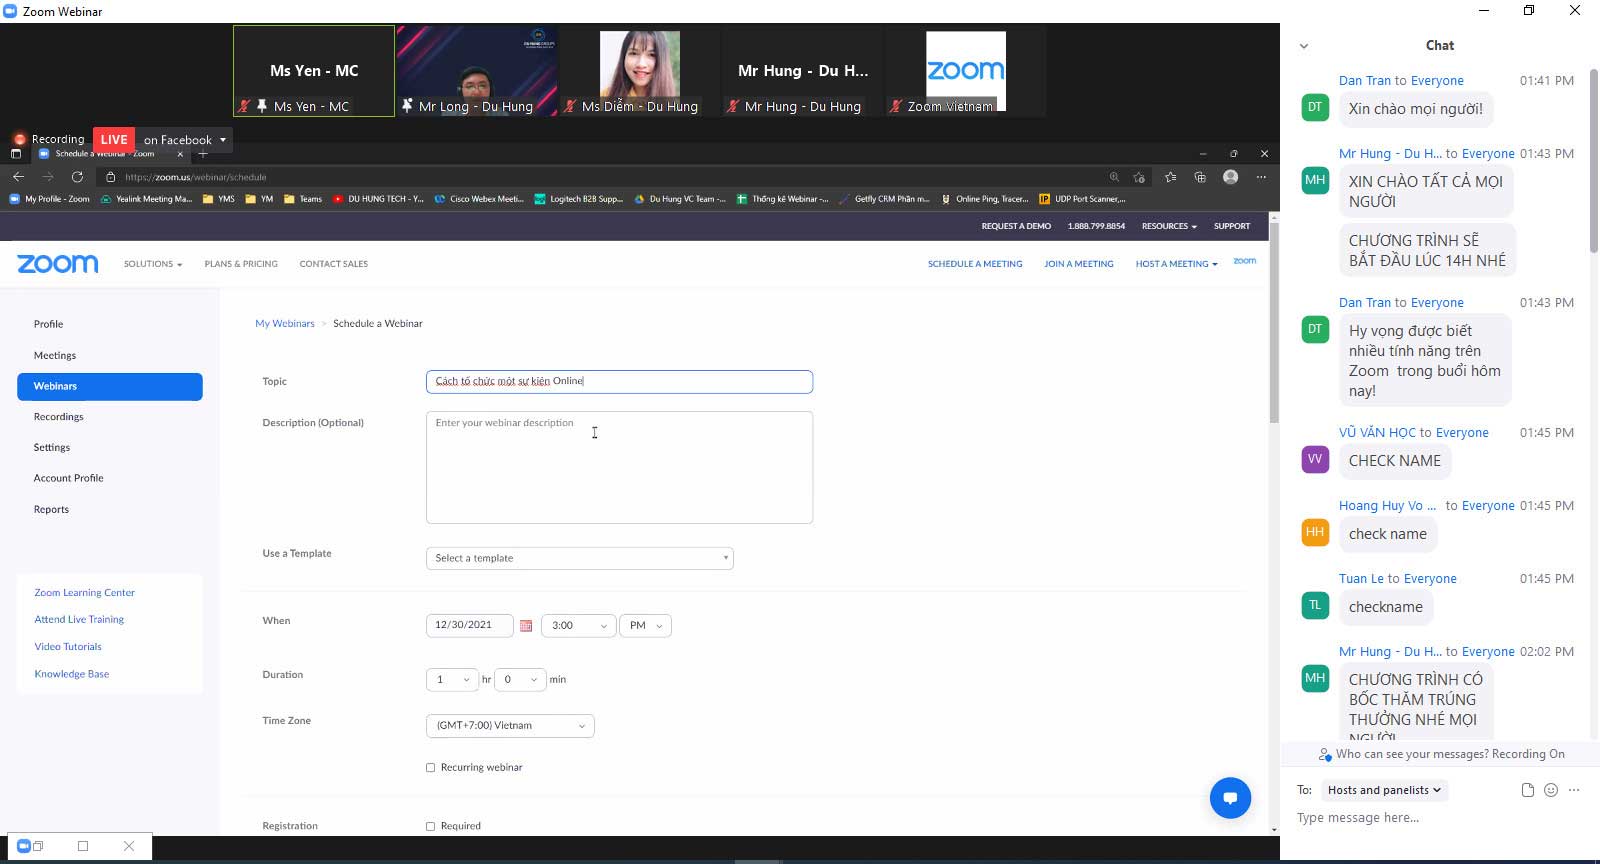Select Meetings in the left sidebar
The image size is (1600, 864).
(x=55, y=355)
